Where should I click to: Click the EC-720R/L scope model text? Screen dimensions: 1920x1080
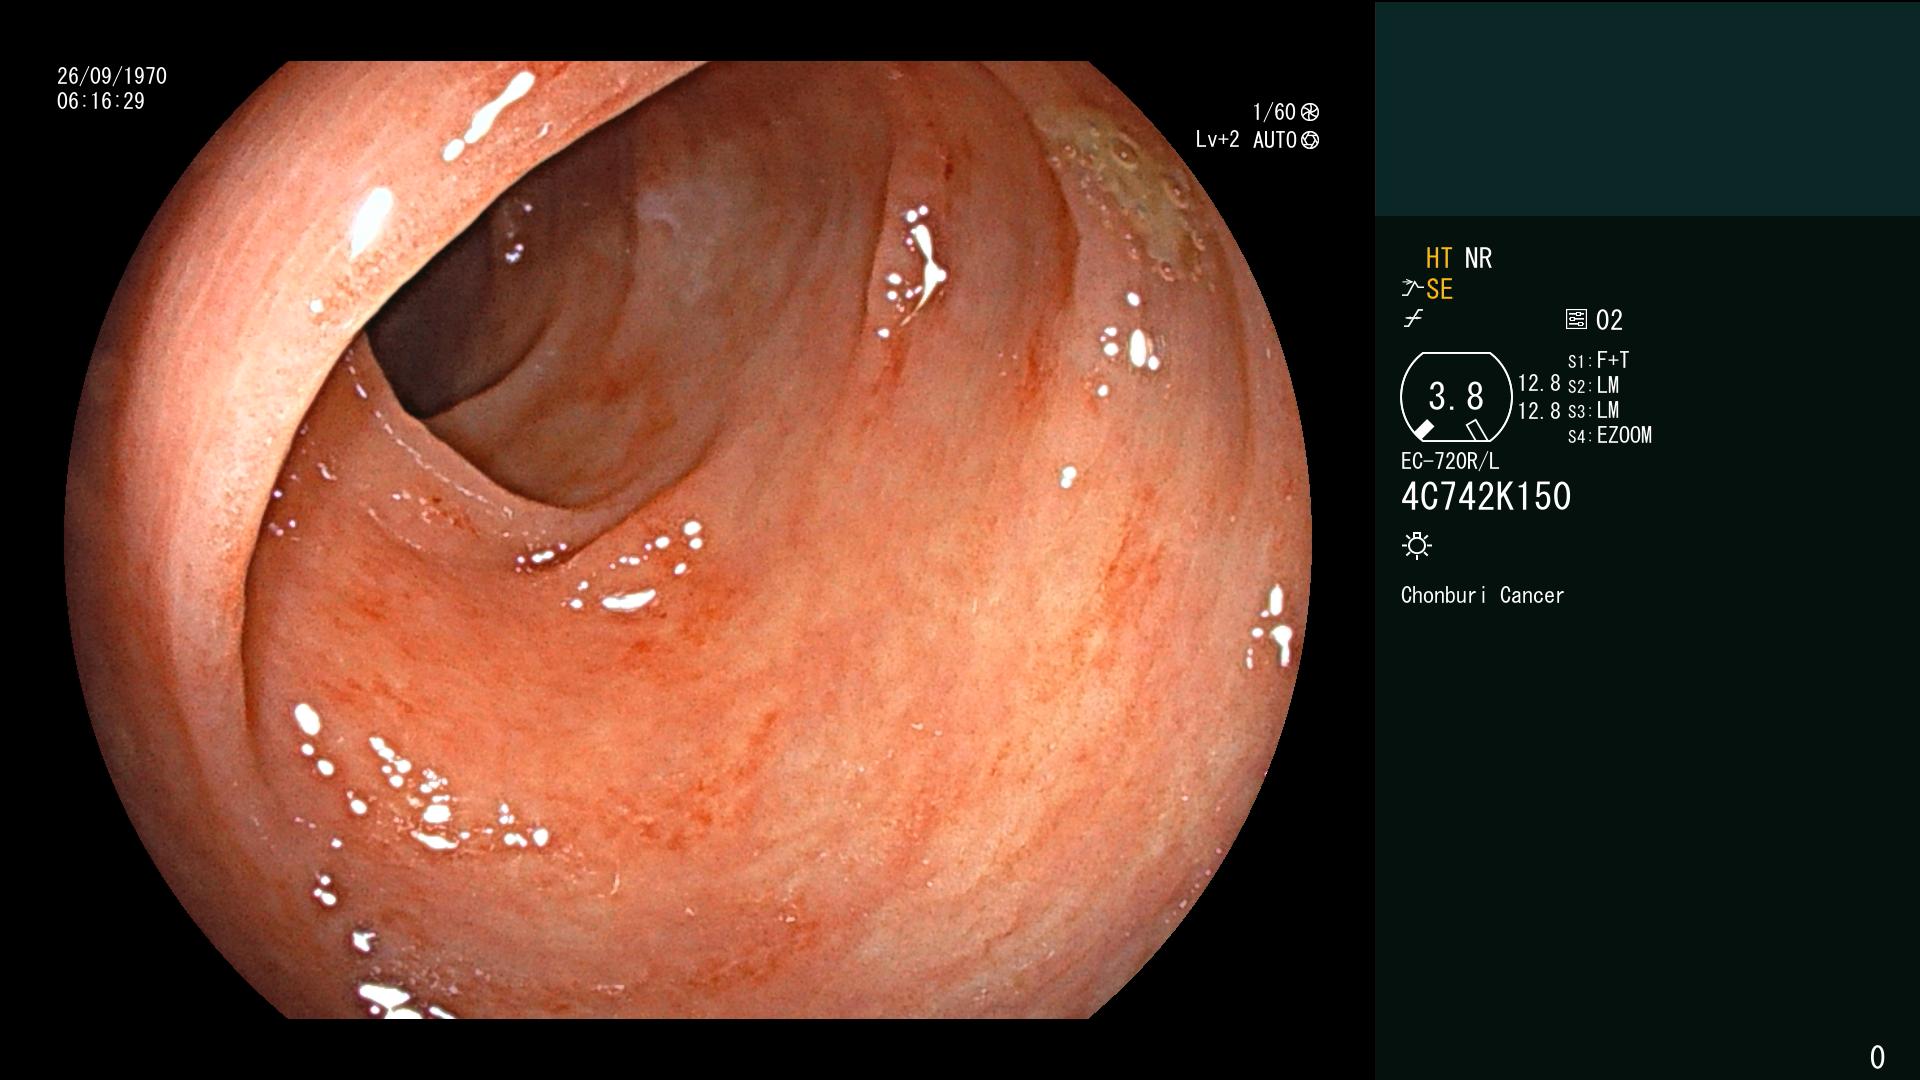click(x=1450, y=461)
